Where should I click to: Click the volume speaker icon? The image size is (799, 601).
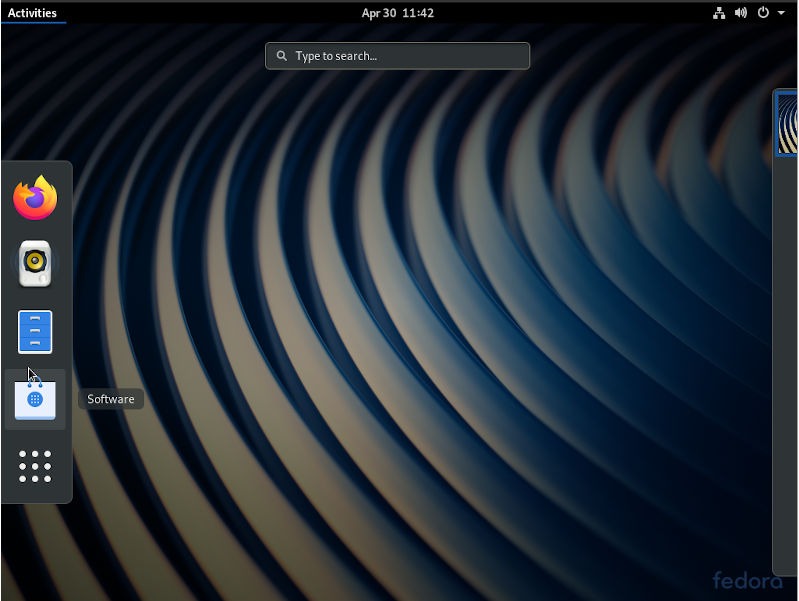pos(741,13)
